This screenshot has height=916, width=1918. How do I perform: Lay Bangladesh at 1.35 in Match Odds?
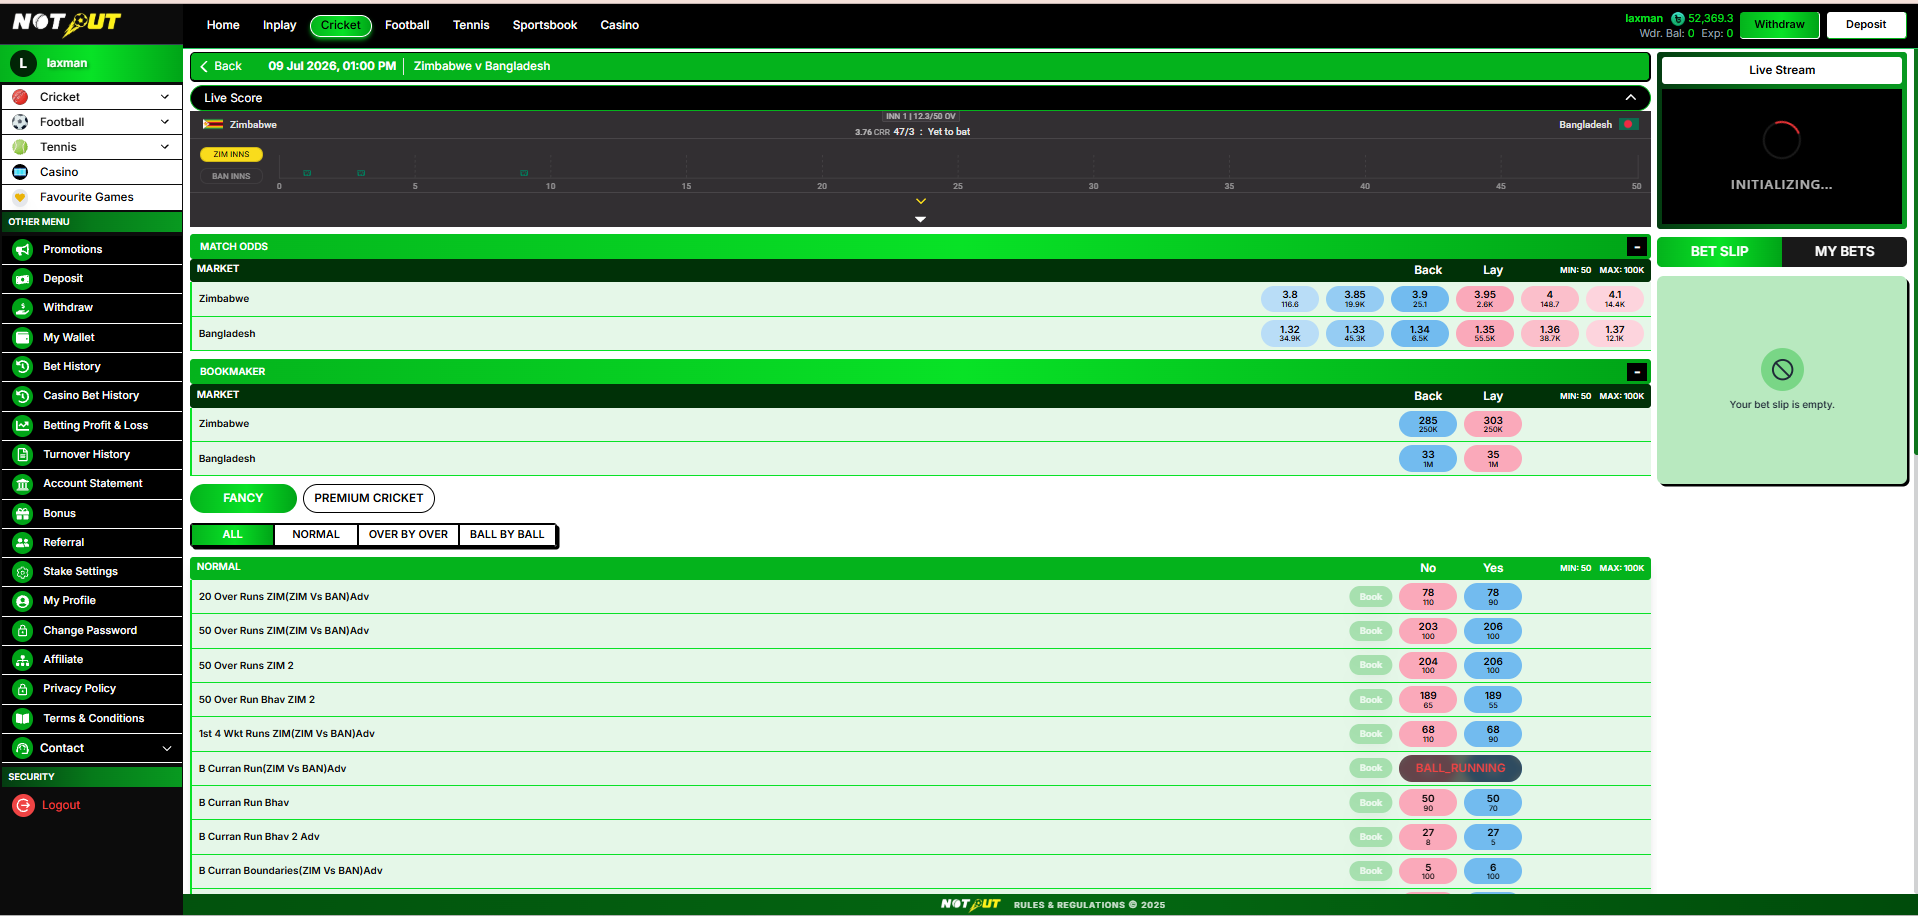1485,334
